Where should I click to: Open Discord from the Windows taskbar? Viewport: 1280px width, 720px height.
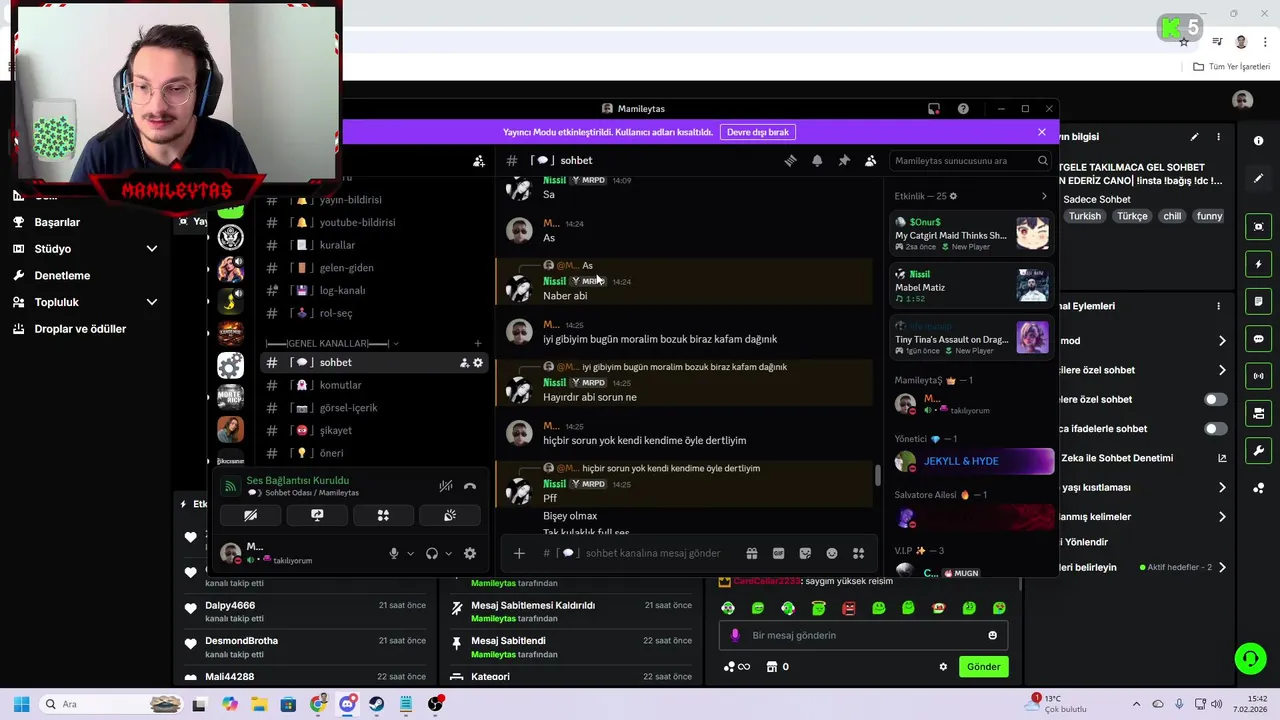348,704
